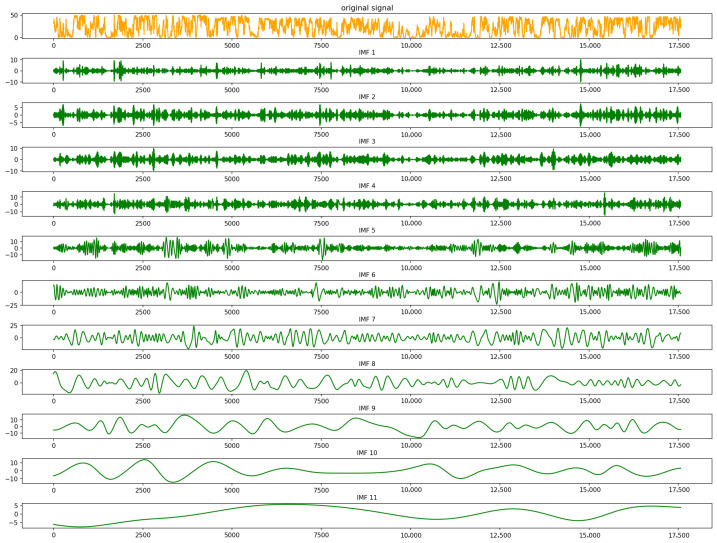Screen dimensions: 717x543
Task: Click the '17,500' x-axis tick below IMF 11
Action: [679, 535]
